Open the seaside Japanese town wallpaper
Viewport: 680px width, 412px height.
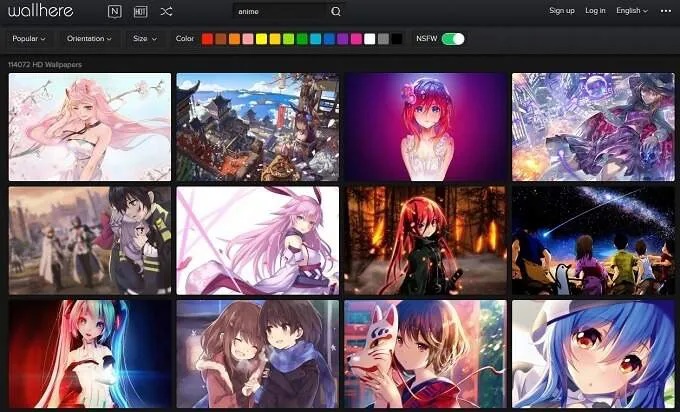tap(258, 127)
